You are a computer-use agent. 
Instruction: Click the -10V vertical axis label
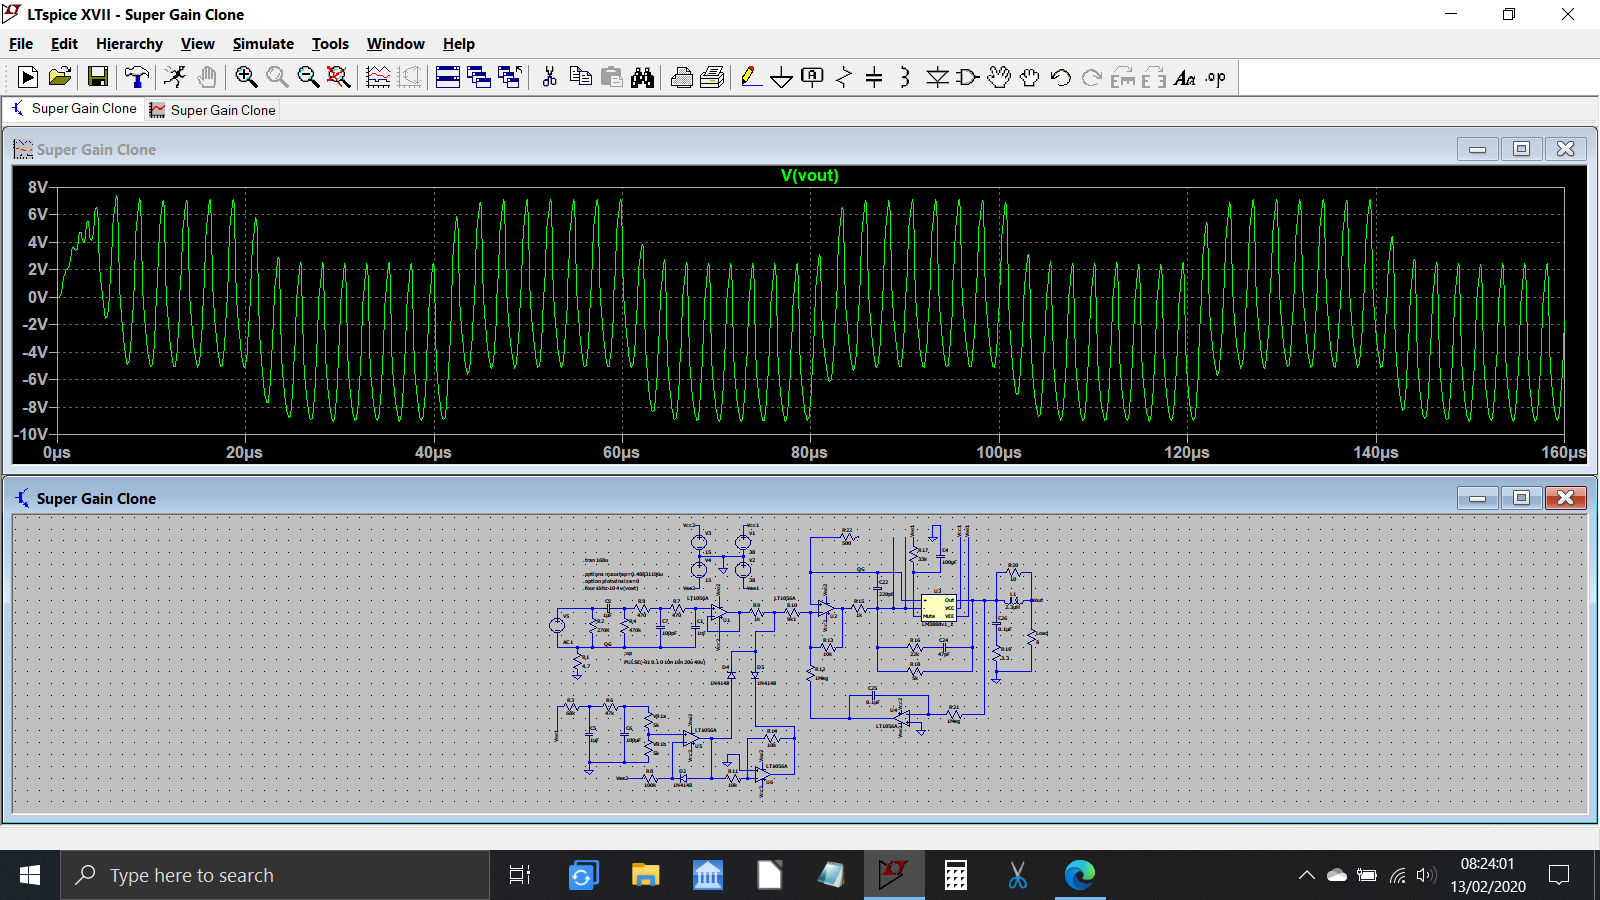click(31, 435)
